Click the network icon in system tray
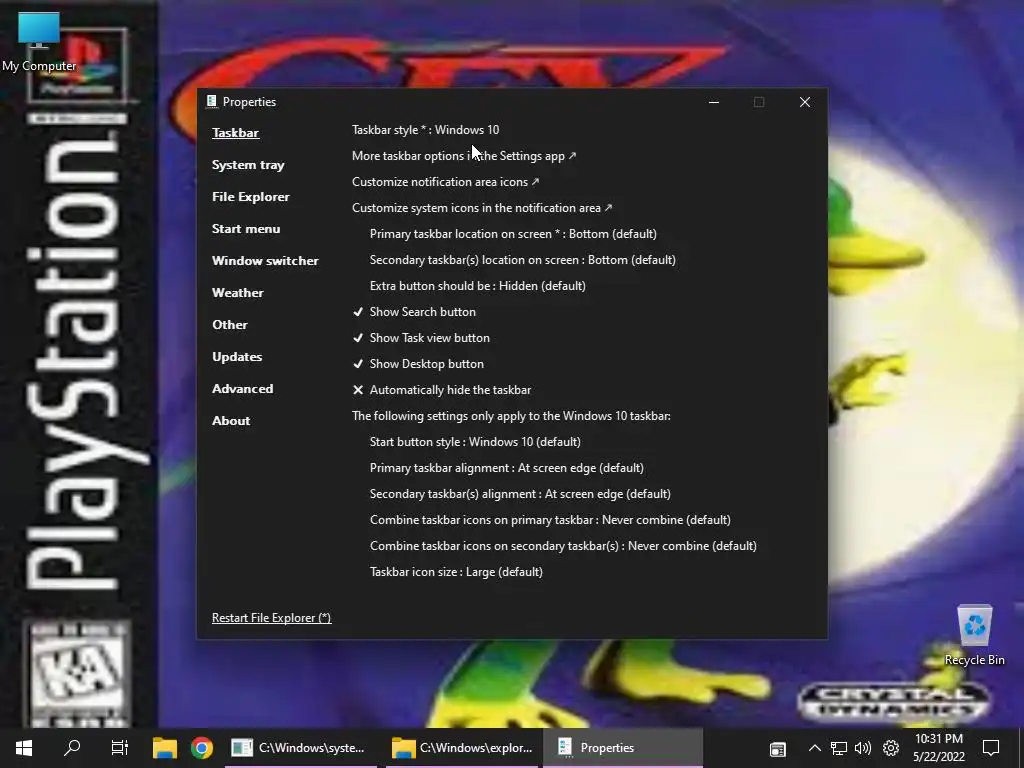The width and height of the screenshot is (1024, 768). pyautogui.click(x=839, y=748)
